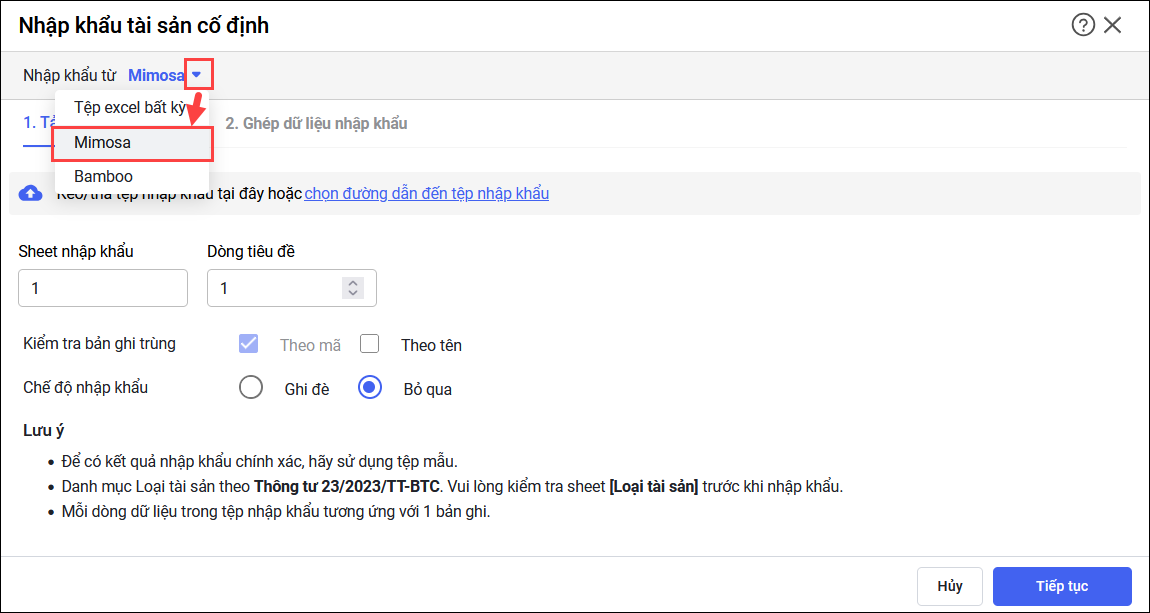
Task: Expand the import source dropdown arrow
Action: (x=198, y=74)
